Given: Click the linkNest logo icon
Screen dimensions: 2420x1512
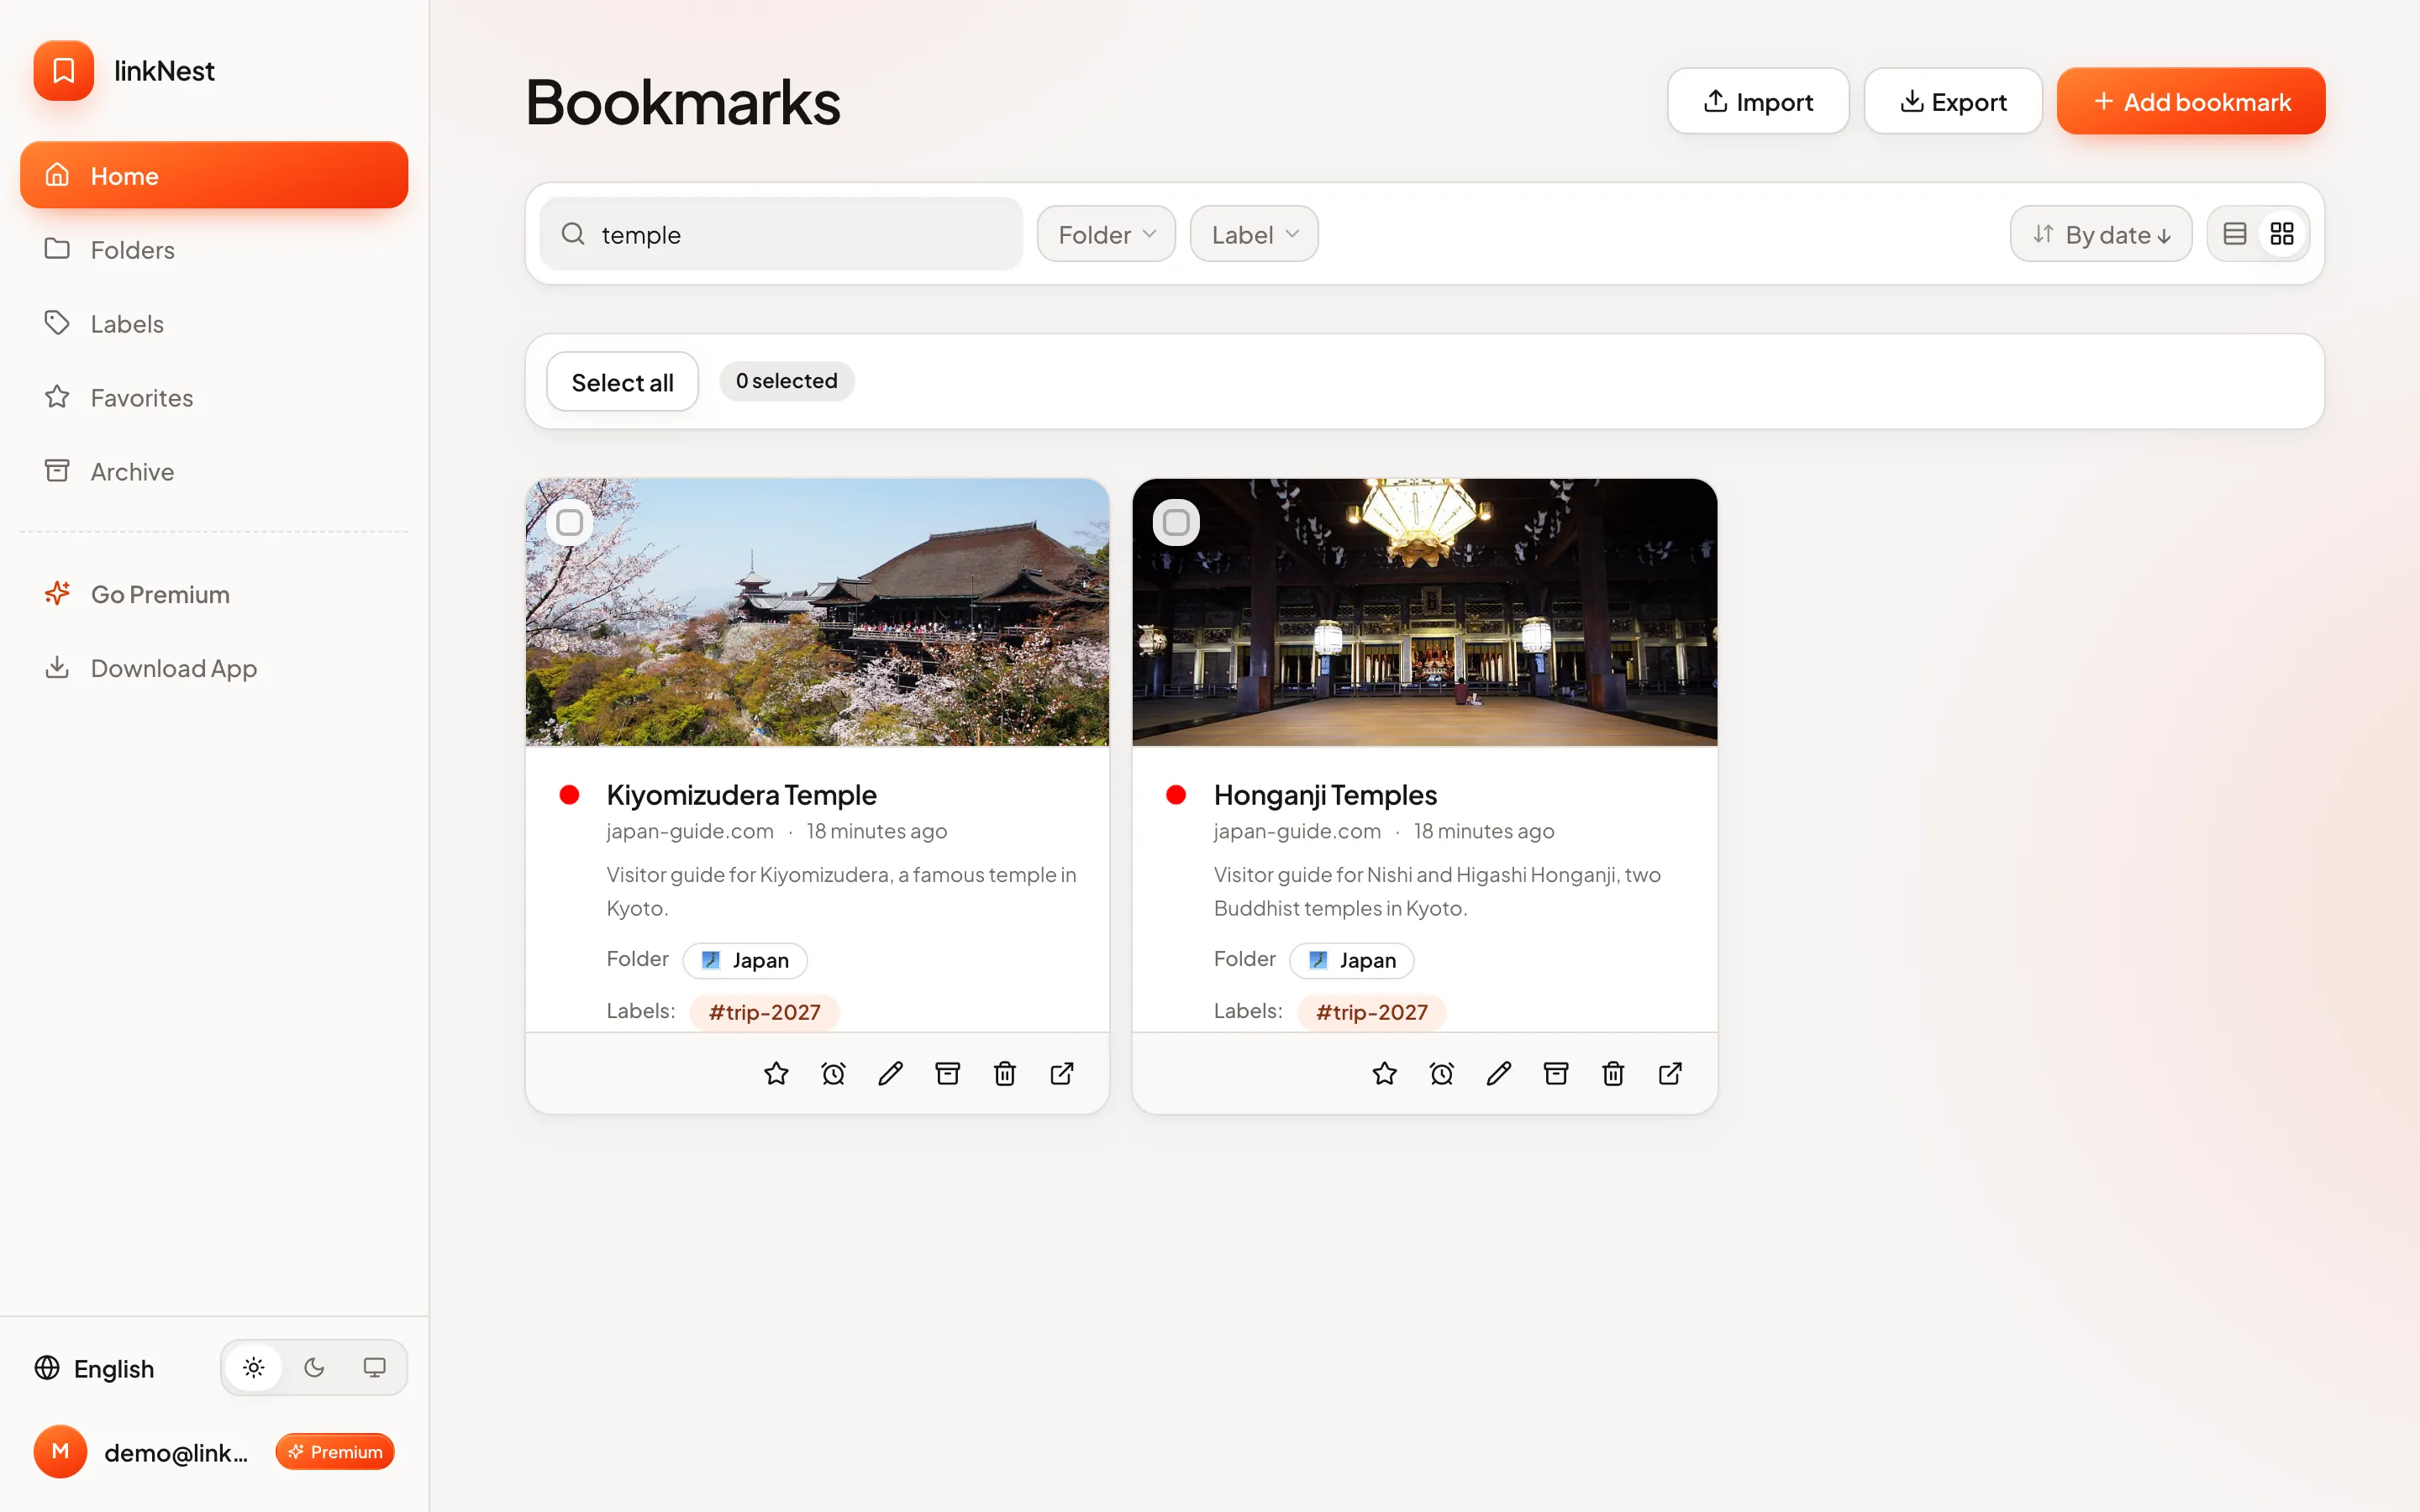Looking at the screenshot, I should (x=63, y=71).
